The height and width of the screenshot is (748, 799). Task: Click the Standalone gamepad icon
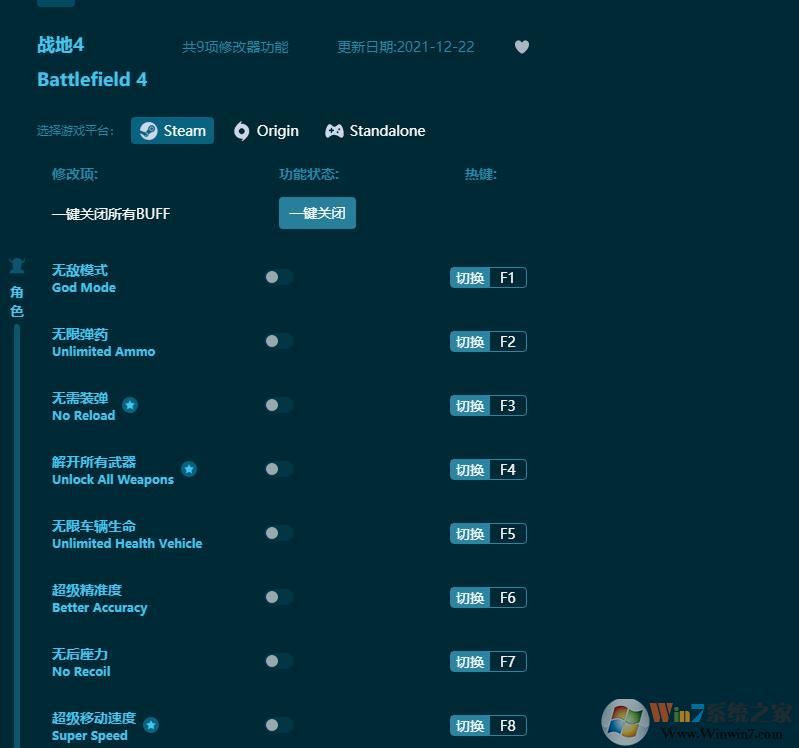(x=334, y=131)
